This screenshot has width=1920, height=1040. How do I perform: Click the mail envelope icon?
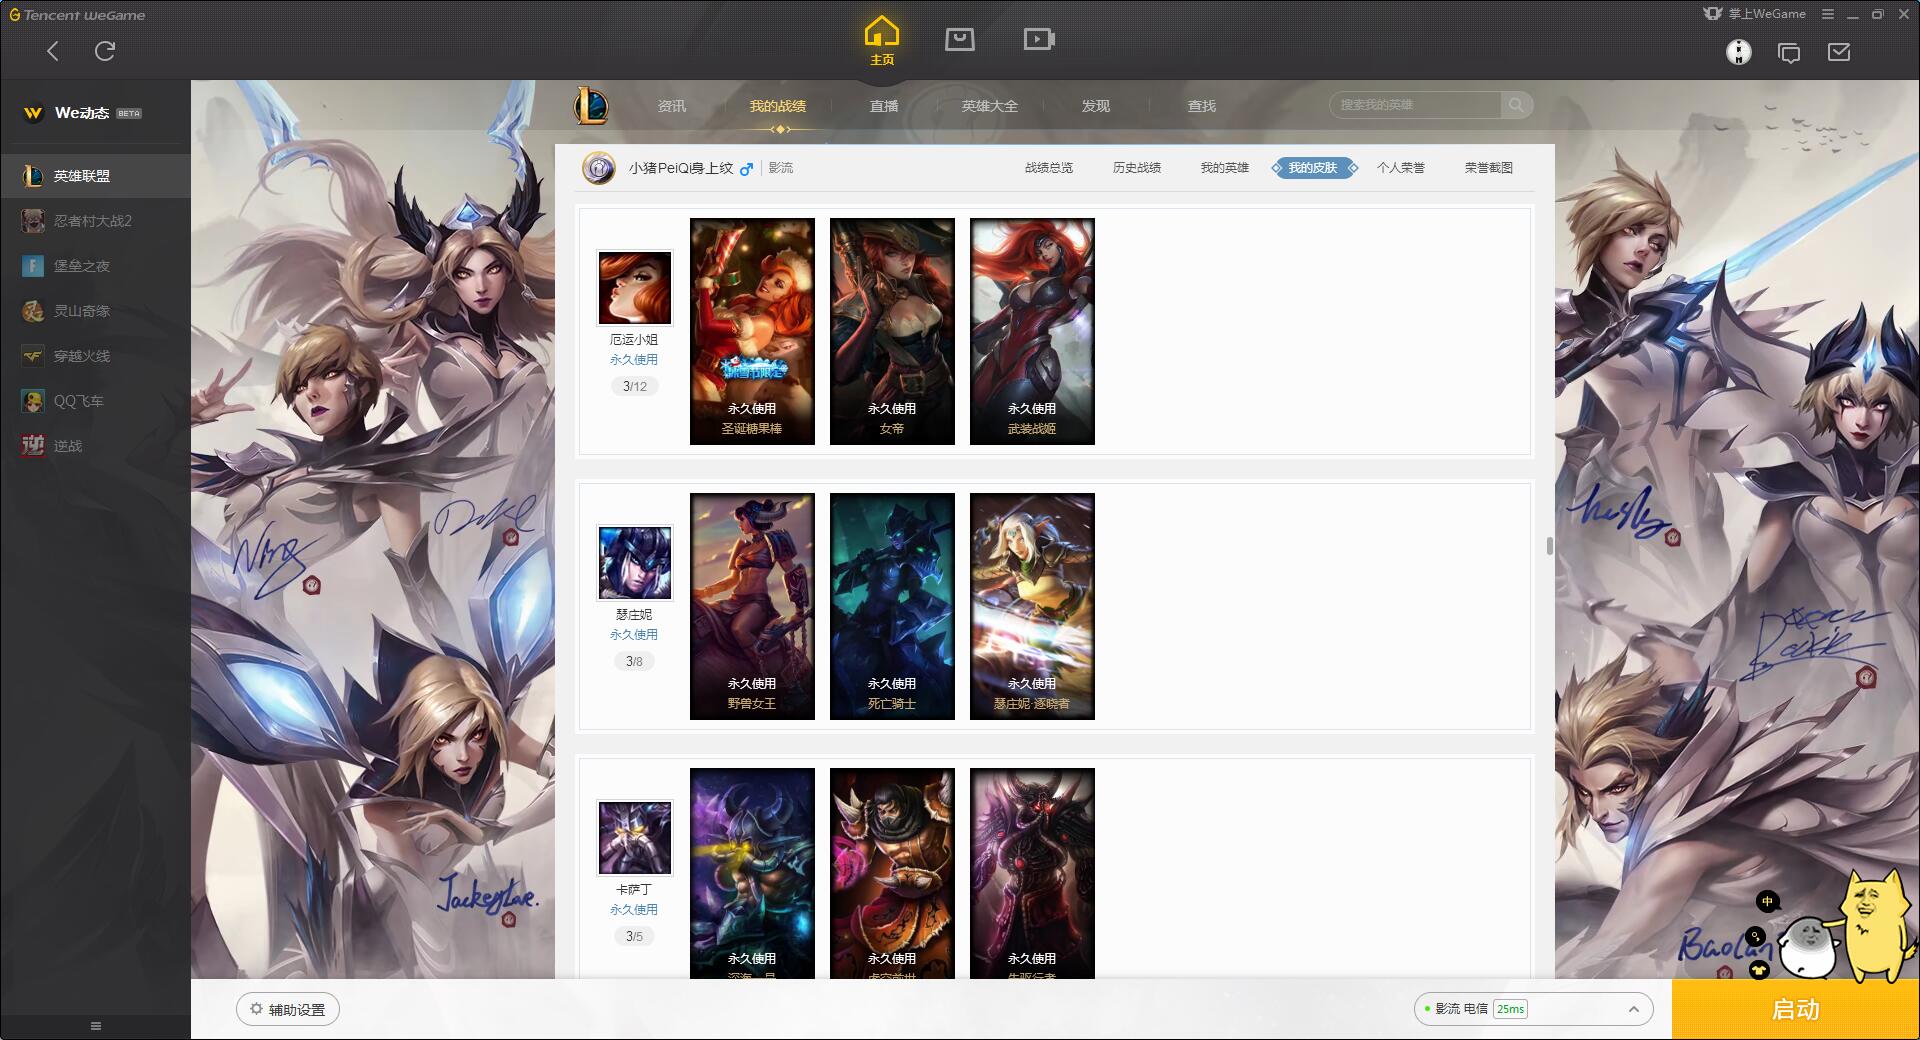1839,52
